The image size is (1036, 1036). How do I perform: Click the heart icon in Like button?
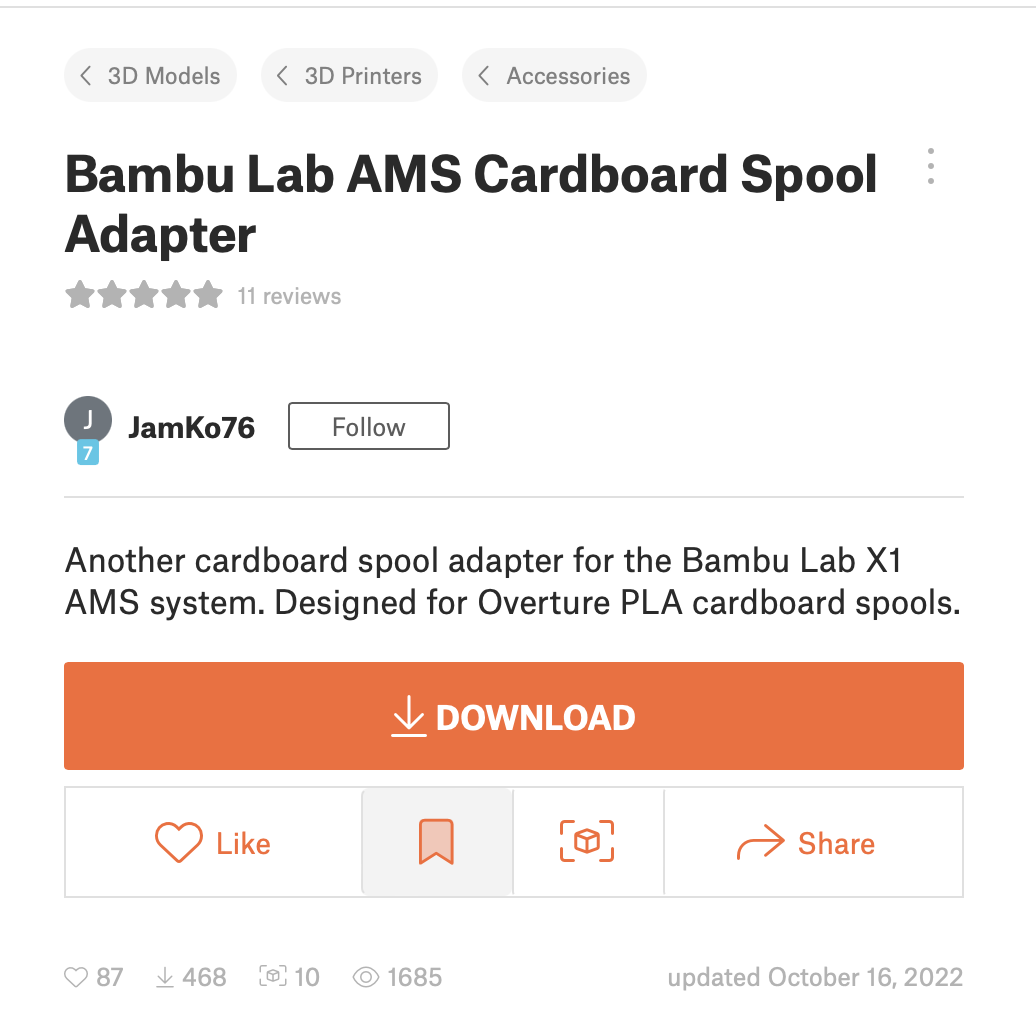click(x=178, y=842)
